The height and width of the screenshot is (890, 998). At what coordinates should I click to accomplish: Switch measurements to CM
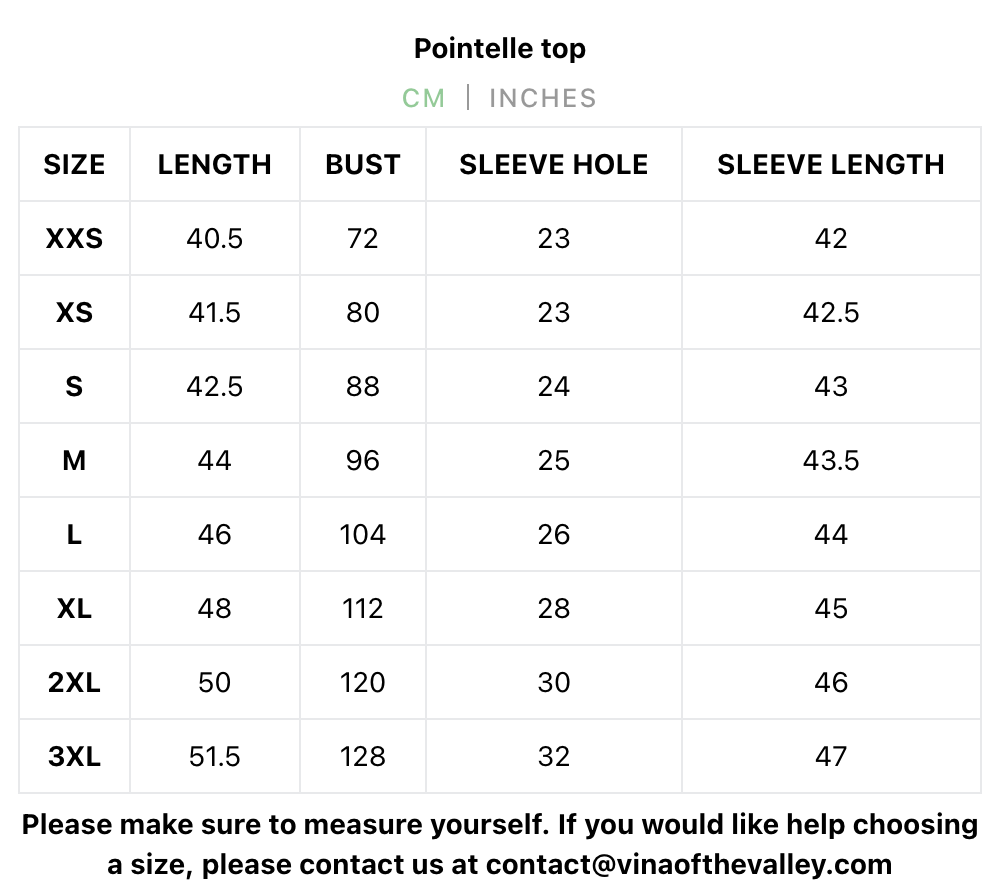(x=423, y=98)
